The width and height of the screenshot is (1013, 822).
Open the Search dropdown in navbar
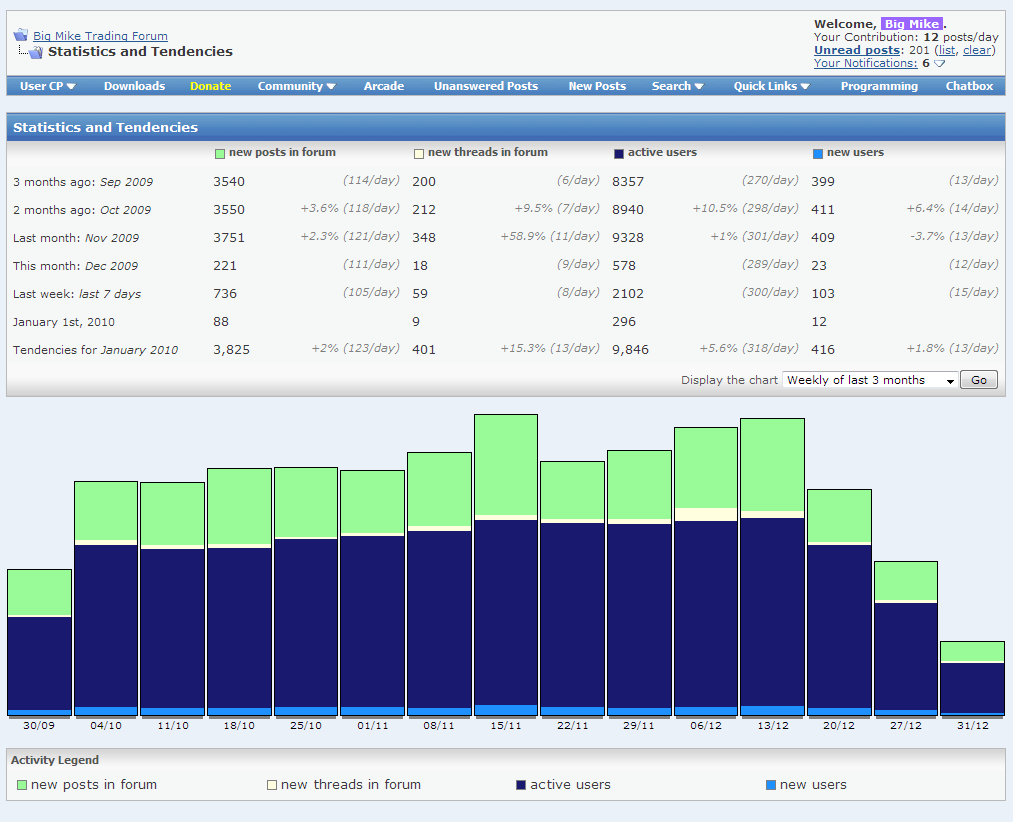coord(677,86)
